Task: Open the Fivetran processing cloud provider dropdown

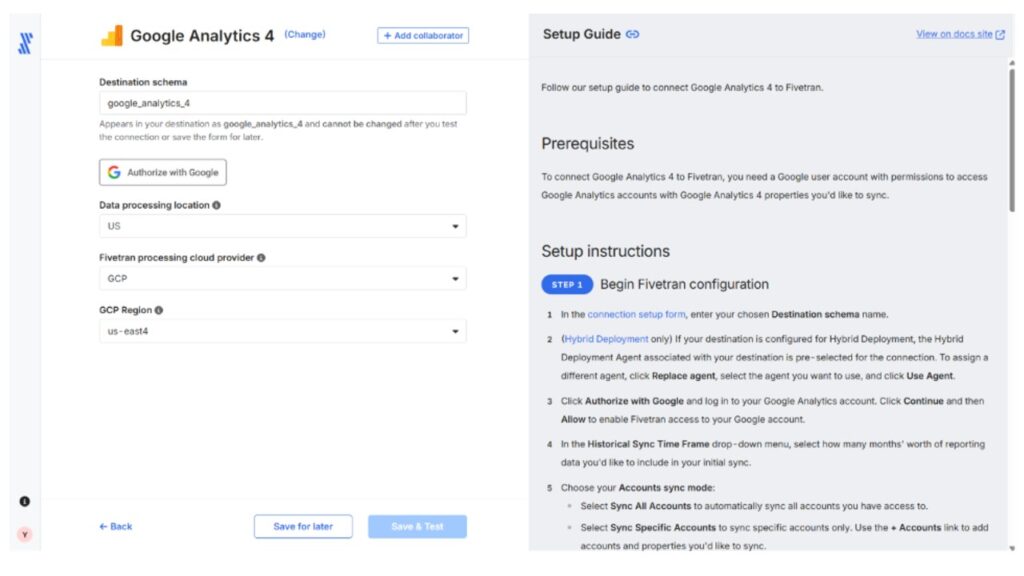Action: [283, 279]
